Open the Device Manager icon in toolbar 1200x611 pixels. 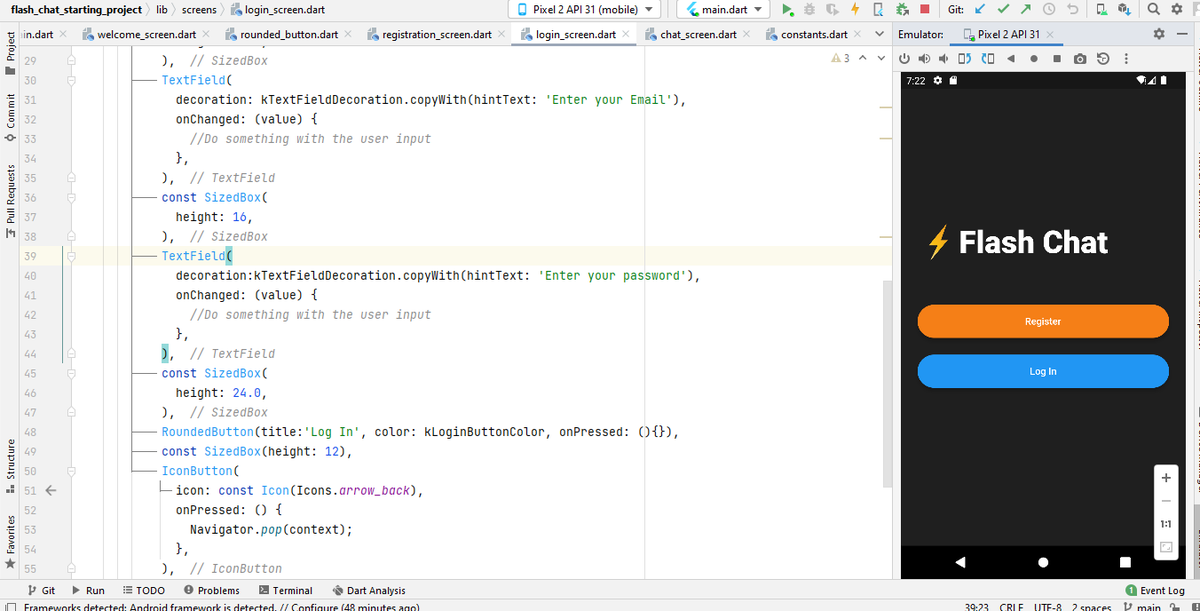[x=1102, y=10]
